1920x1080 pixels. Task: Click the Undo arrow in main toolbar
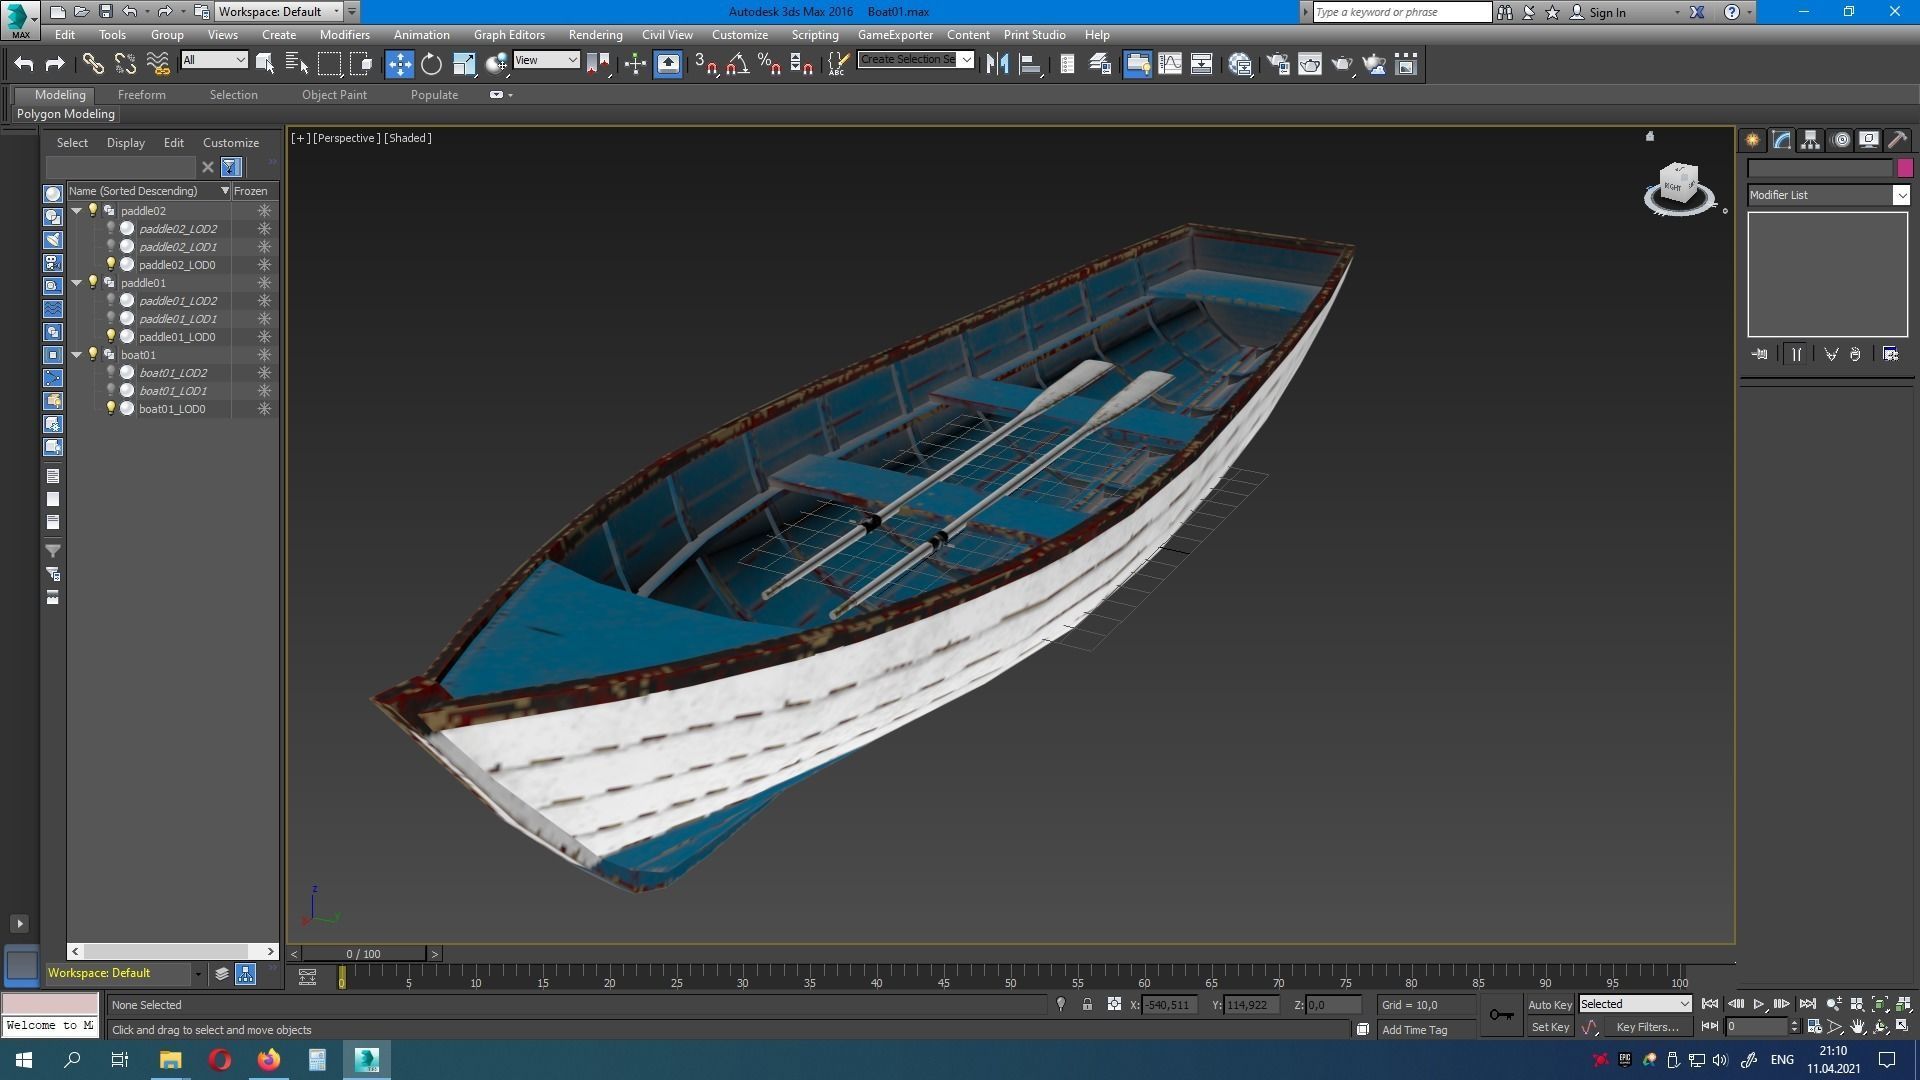(x=24, y=65)
